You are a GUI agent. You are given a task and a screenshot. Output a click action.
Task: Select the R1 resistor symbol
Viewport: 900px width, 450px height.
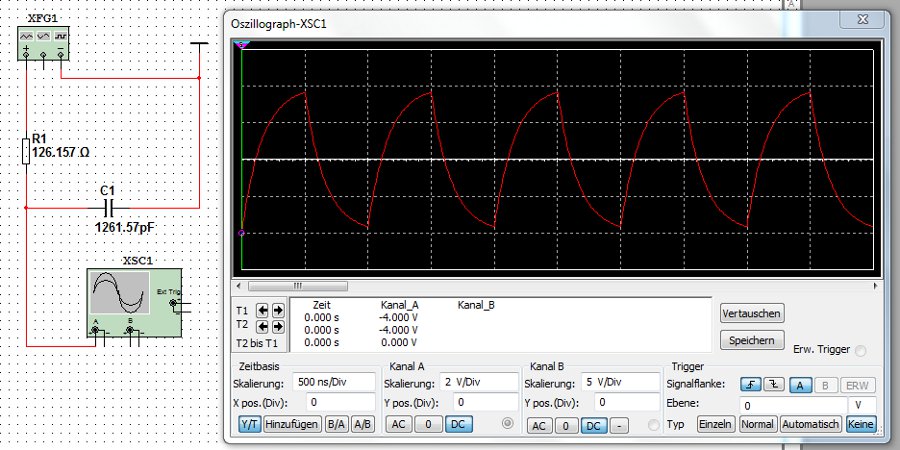[27, 152]
